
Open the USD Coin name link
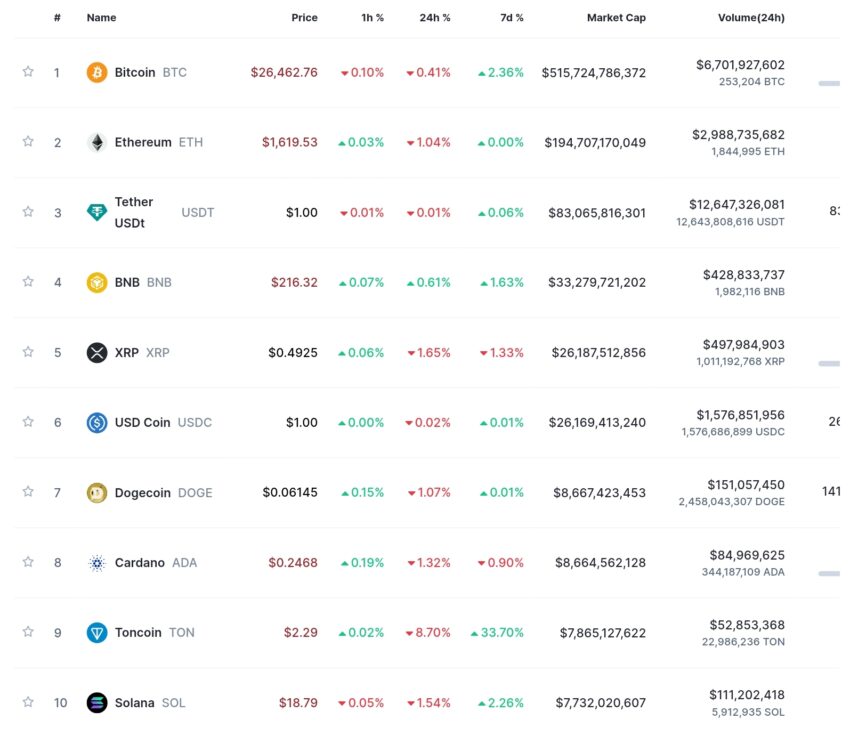[143, 422]
